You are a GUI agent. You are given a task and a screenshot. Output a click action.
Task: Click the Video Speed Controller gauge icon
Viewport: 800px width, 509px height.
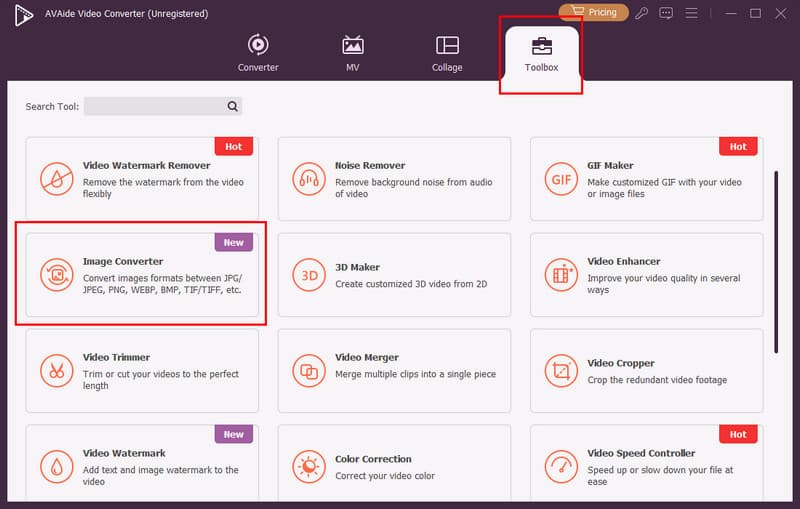[x=561, y=467]
